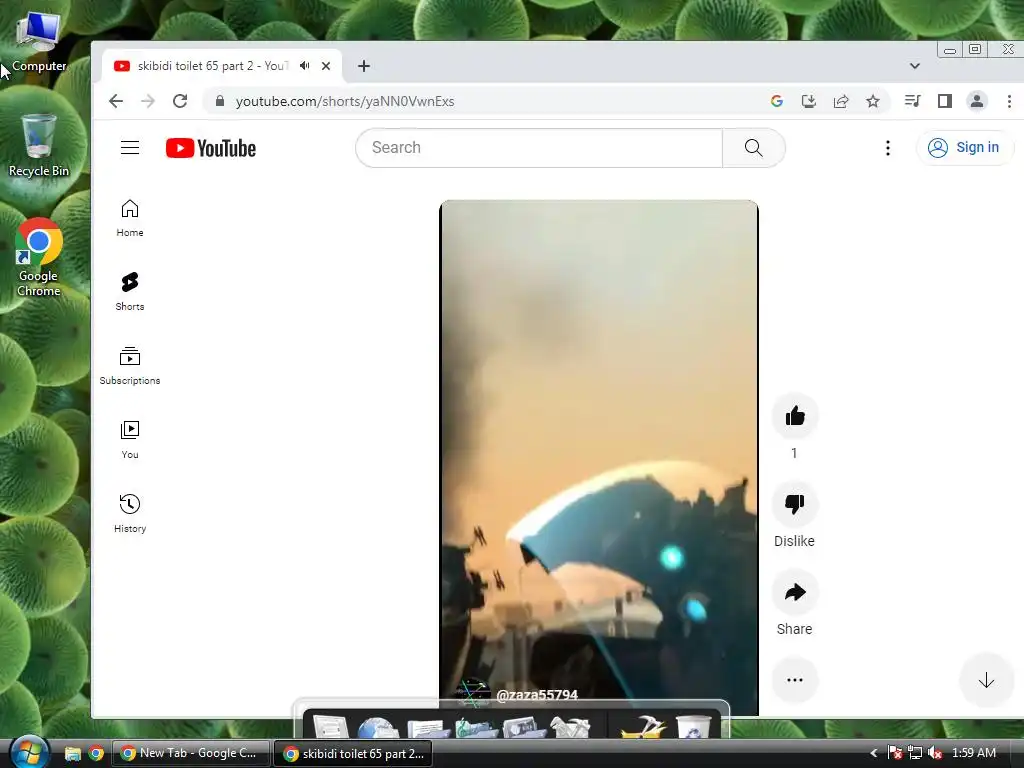Open pictures folder in dock
Image resolution: width=1024 pixels, height=768 pixels.
tap(523, 727)
